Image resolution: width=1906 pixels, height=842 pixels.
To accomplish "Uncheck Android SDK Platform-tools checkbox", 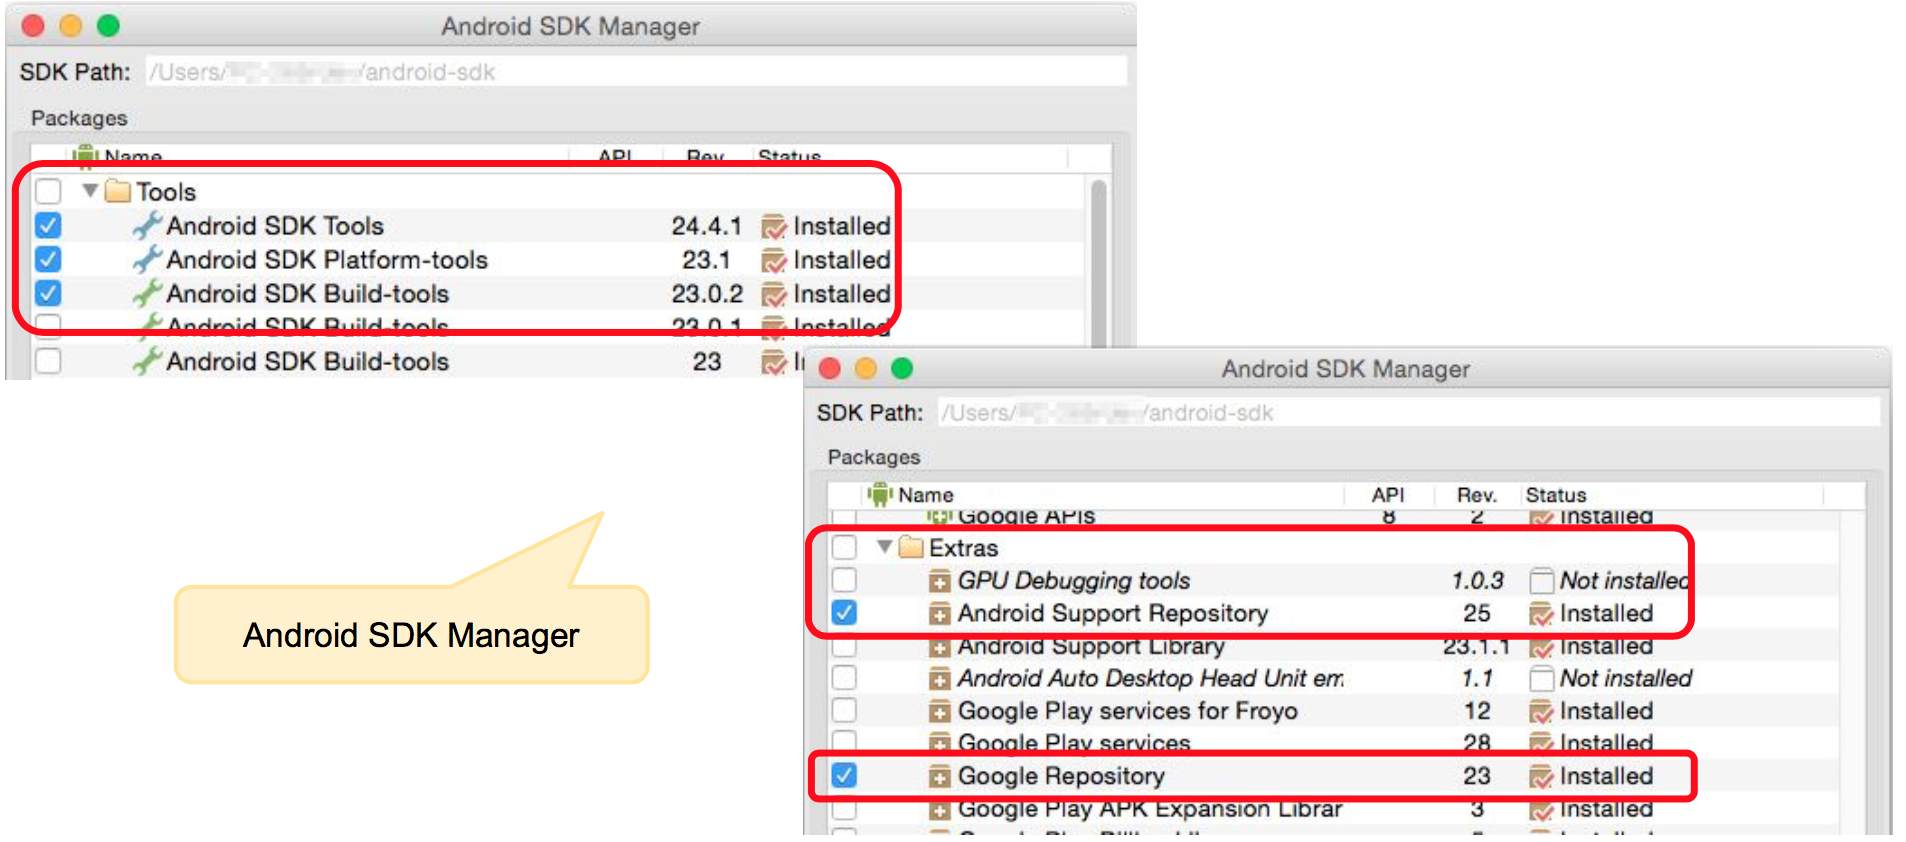I will click(x=48, y=259).
